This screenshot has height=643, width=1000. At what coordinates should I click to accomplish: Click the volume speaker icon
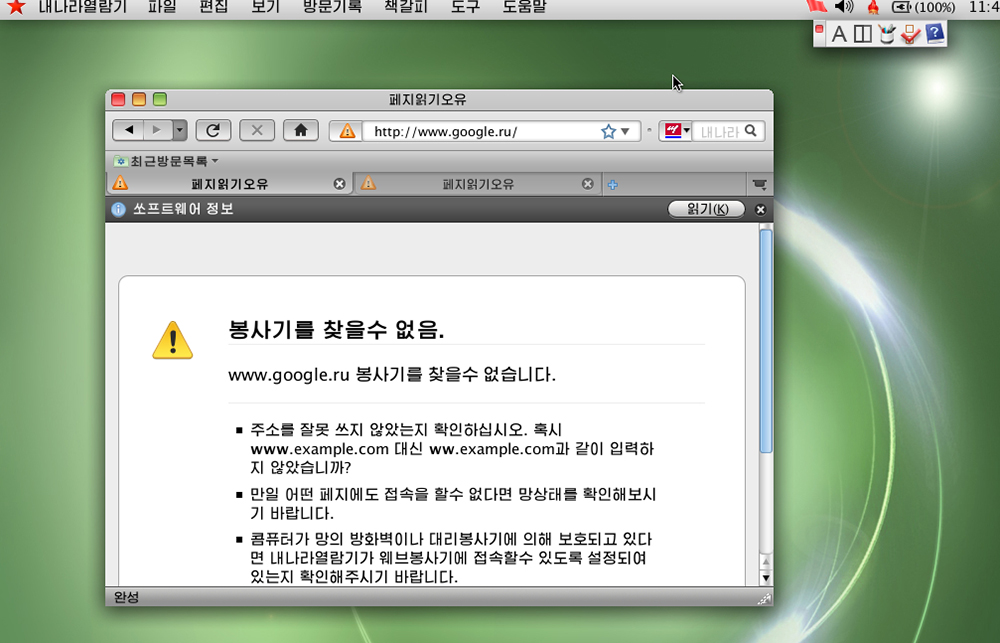(844, 6)
